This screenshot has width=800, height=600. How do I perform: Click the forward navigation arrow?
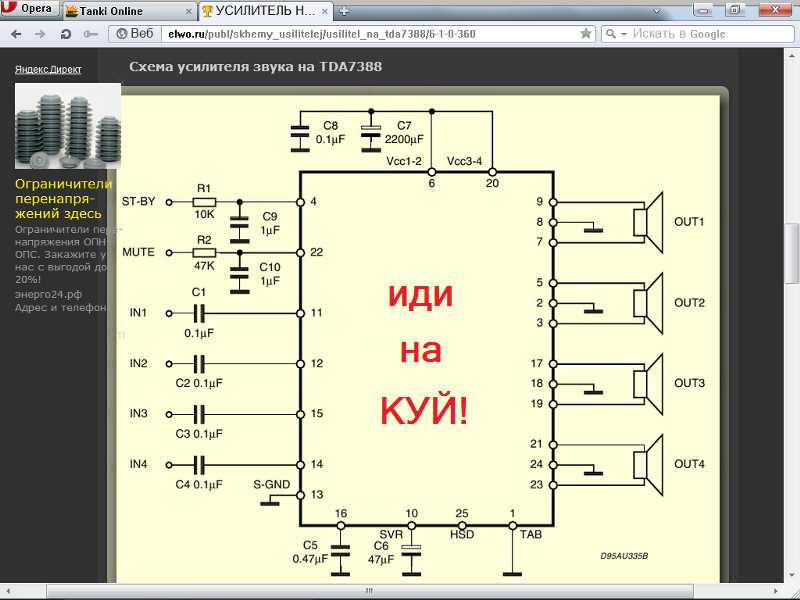click(38, 33)
